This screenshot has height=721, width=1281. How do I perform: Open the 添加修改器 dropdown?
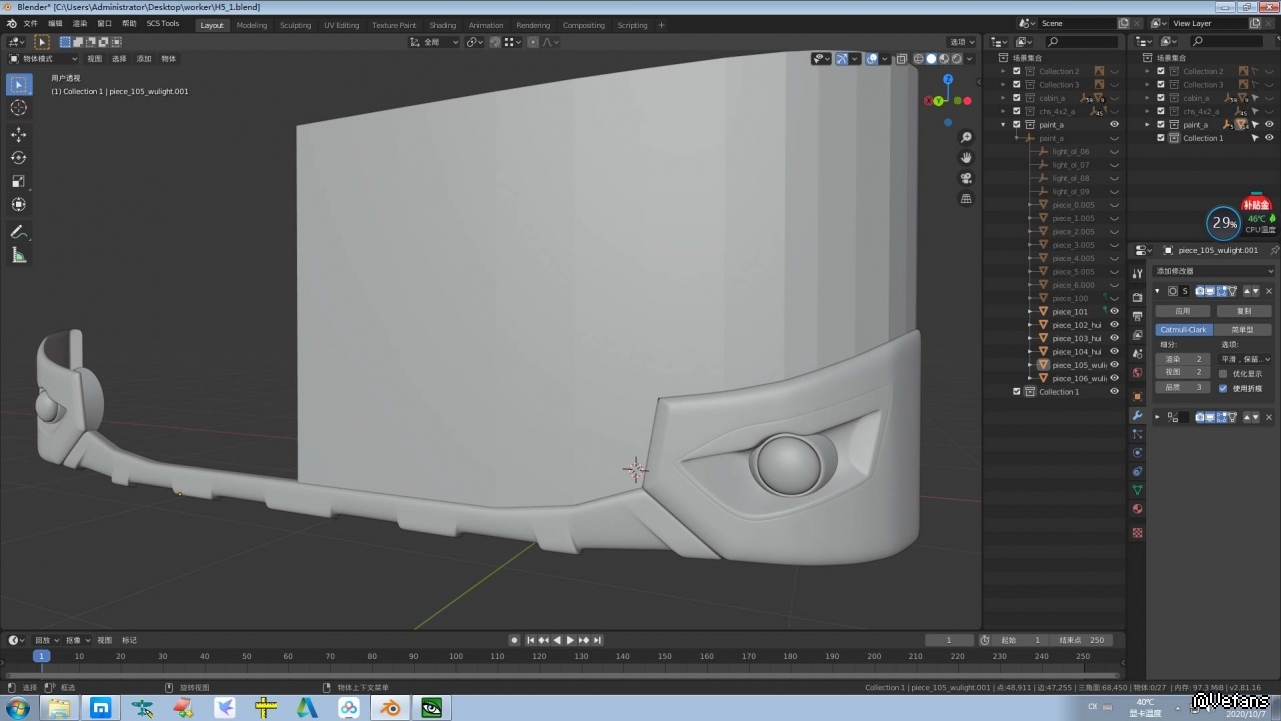pos(1214,271)
